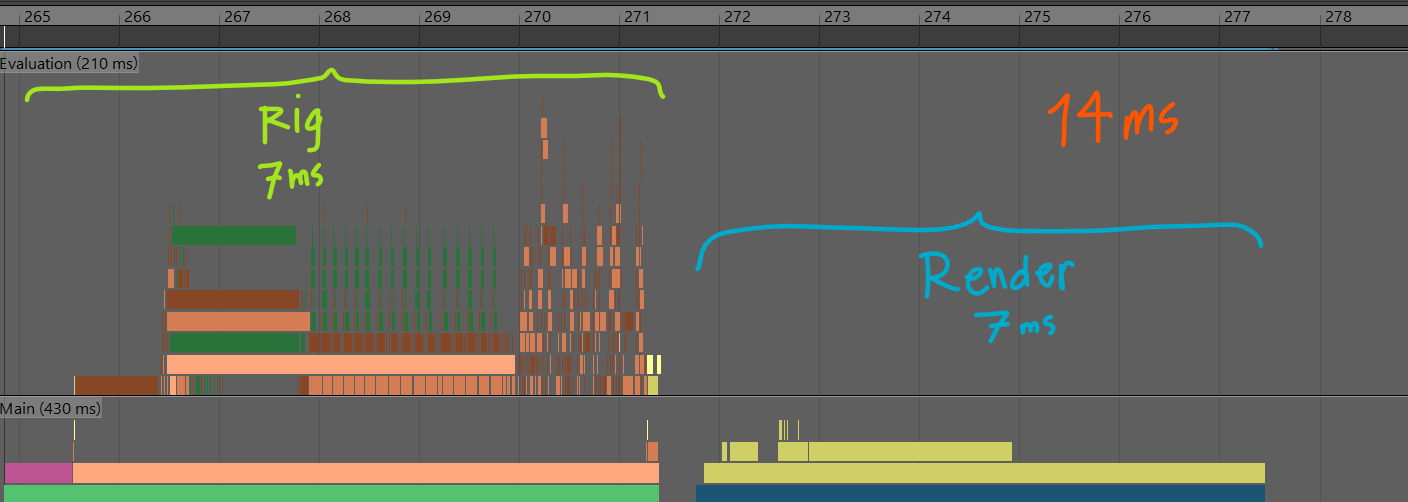Click the 277 mark on the time ruler
The width and height of the screenshot is (1408, 502).
[x=1237, y=17]
